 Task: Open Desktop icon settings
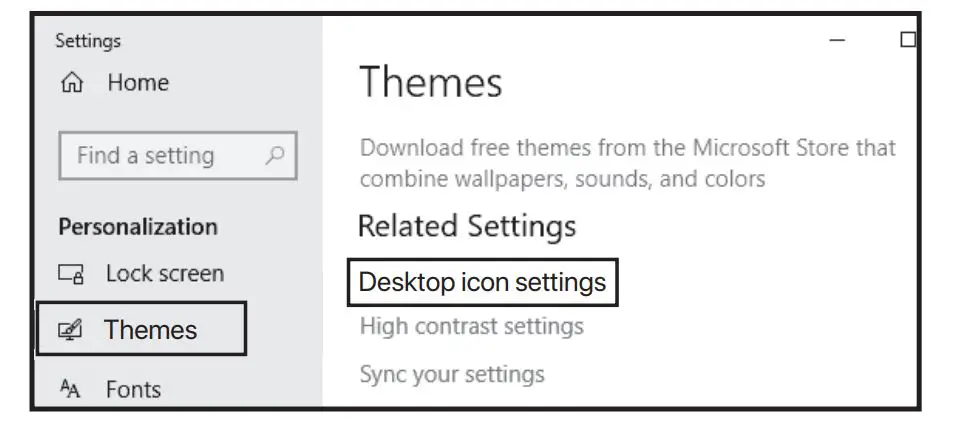click(482, 282)
